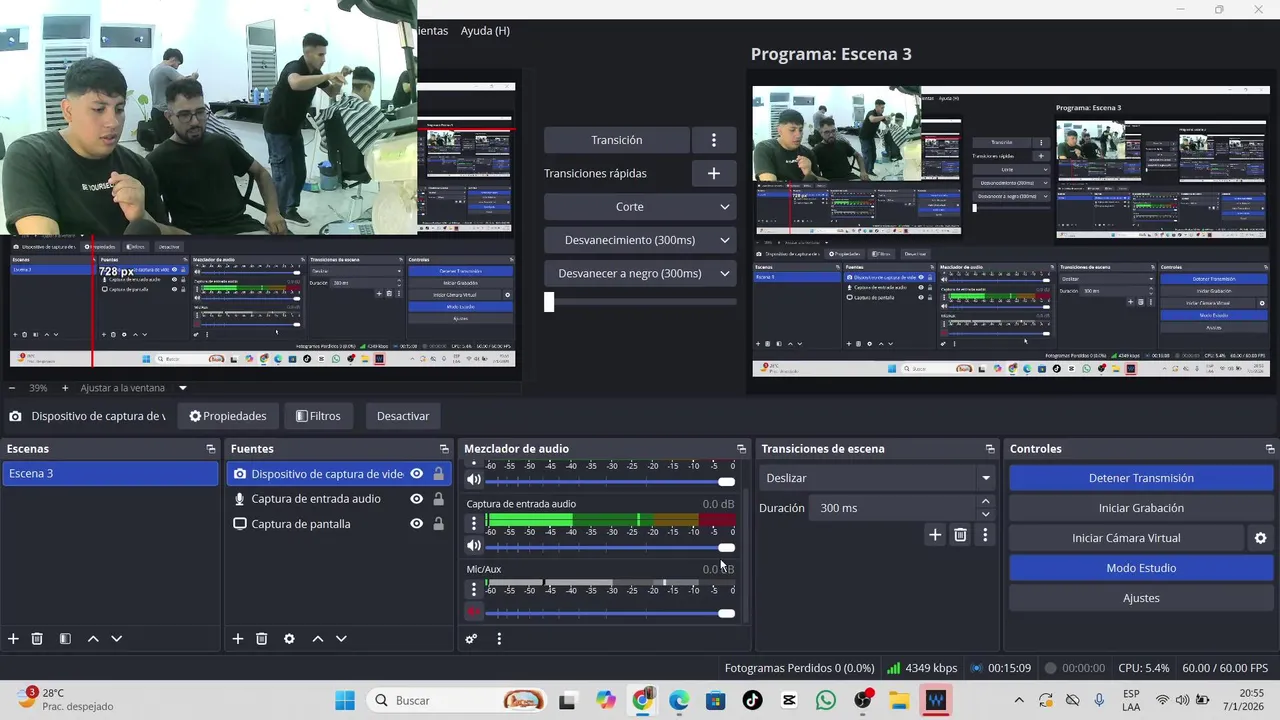1280x720 pixels.
Task: Toggle visibility of Captura de entrada audio source
Action: (x=417, y=499)
